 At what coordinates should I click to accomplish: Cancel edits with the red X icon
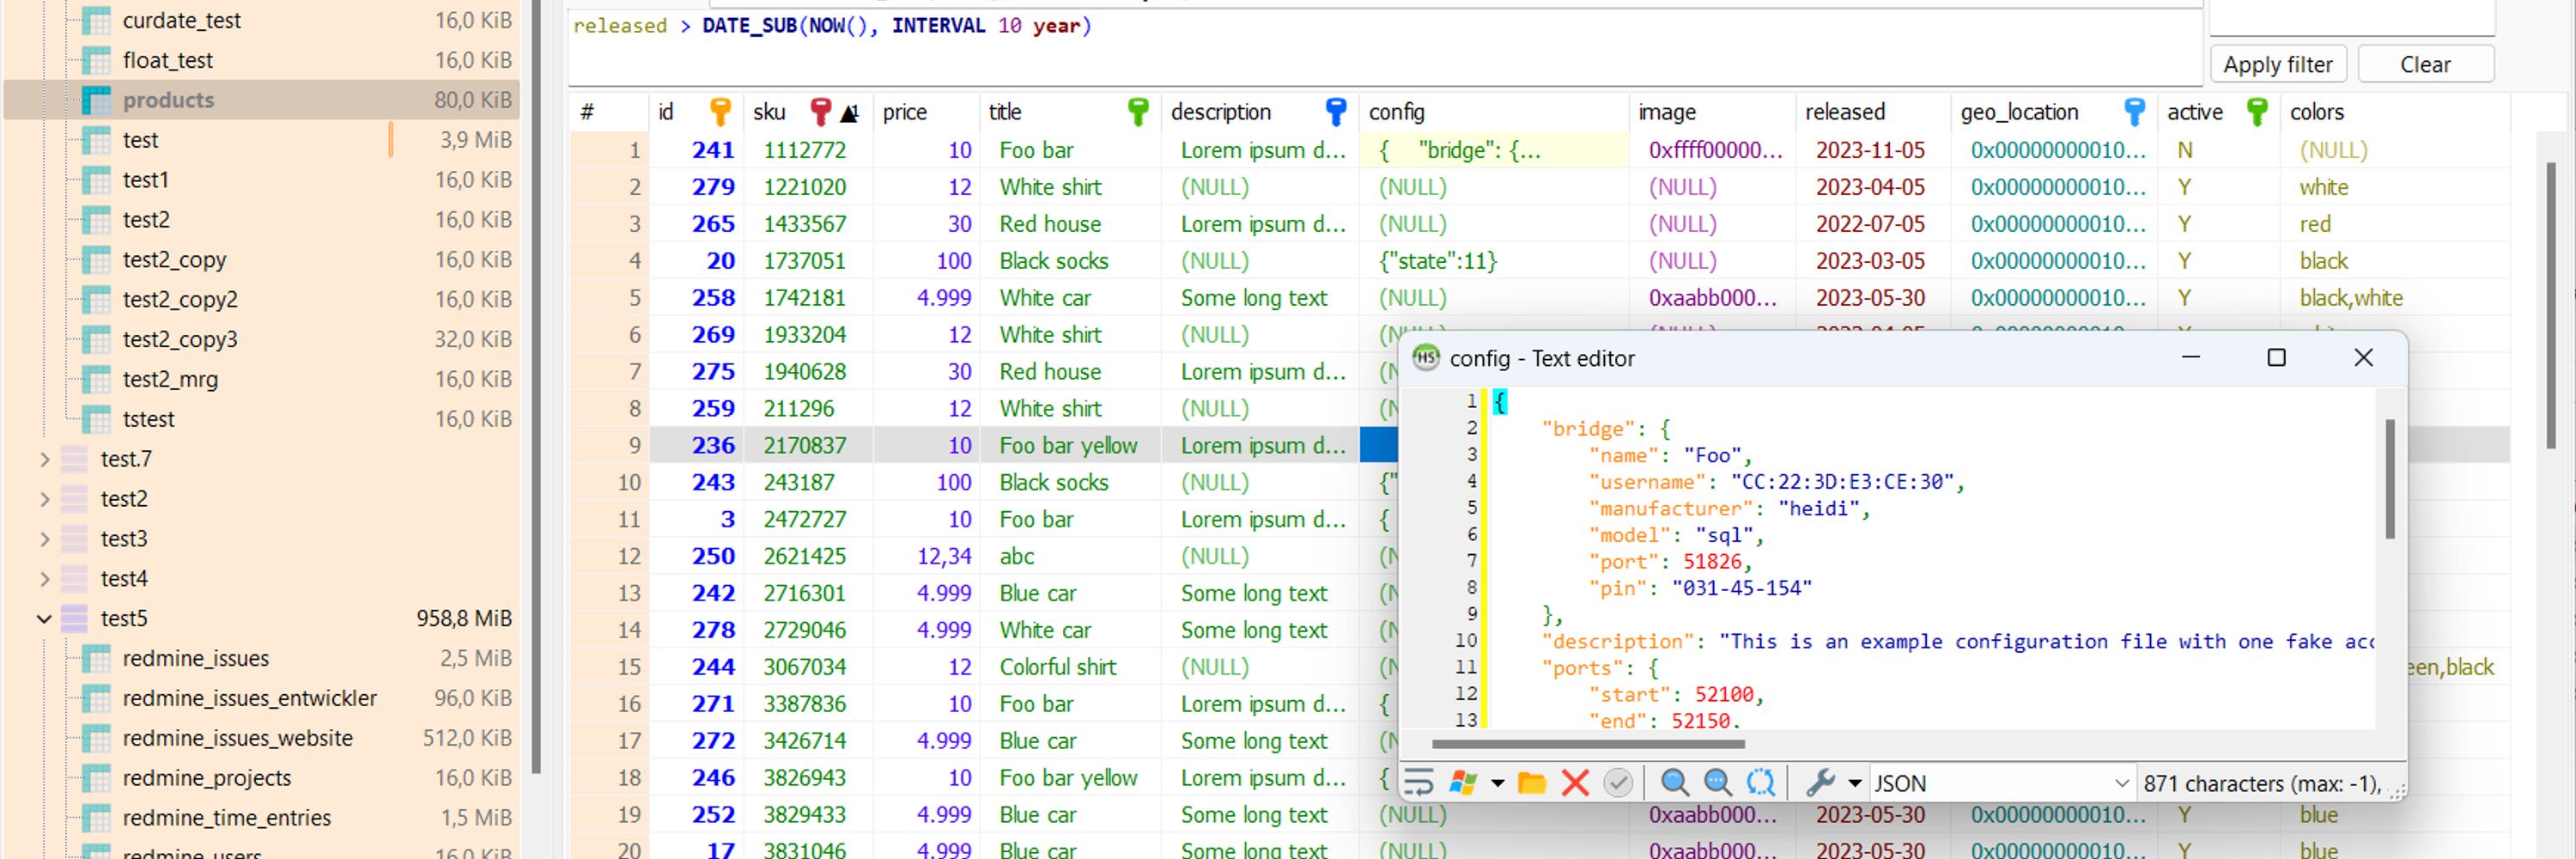[1575, 782]
